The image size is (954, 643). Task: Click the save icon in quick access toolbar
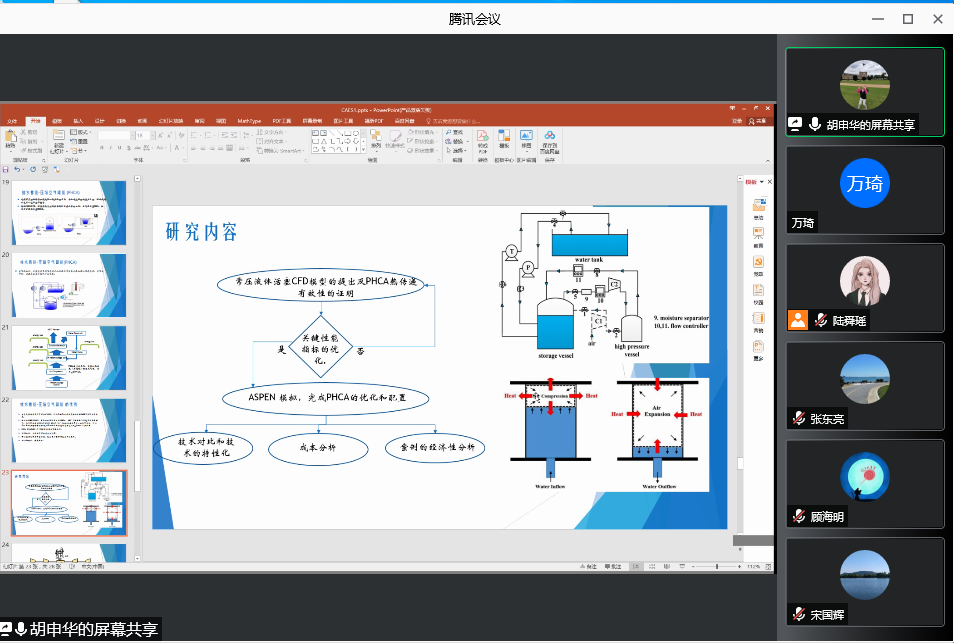tap(6, 169)
